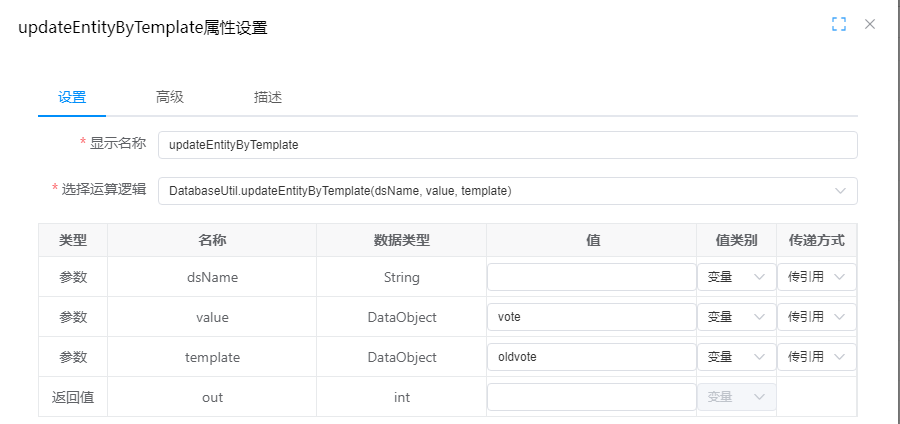Expand the 选择运算逻辑 dropdown
This screenshot has height=424, width=900.
pyautogui.click(x=507, y=190)
